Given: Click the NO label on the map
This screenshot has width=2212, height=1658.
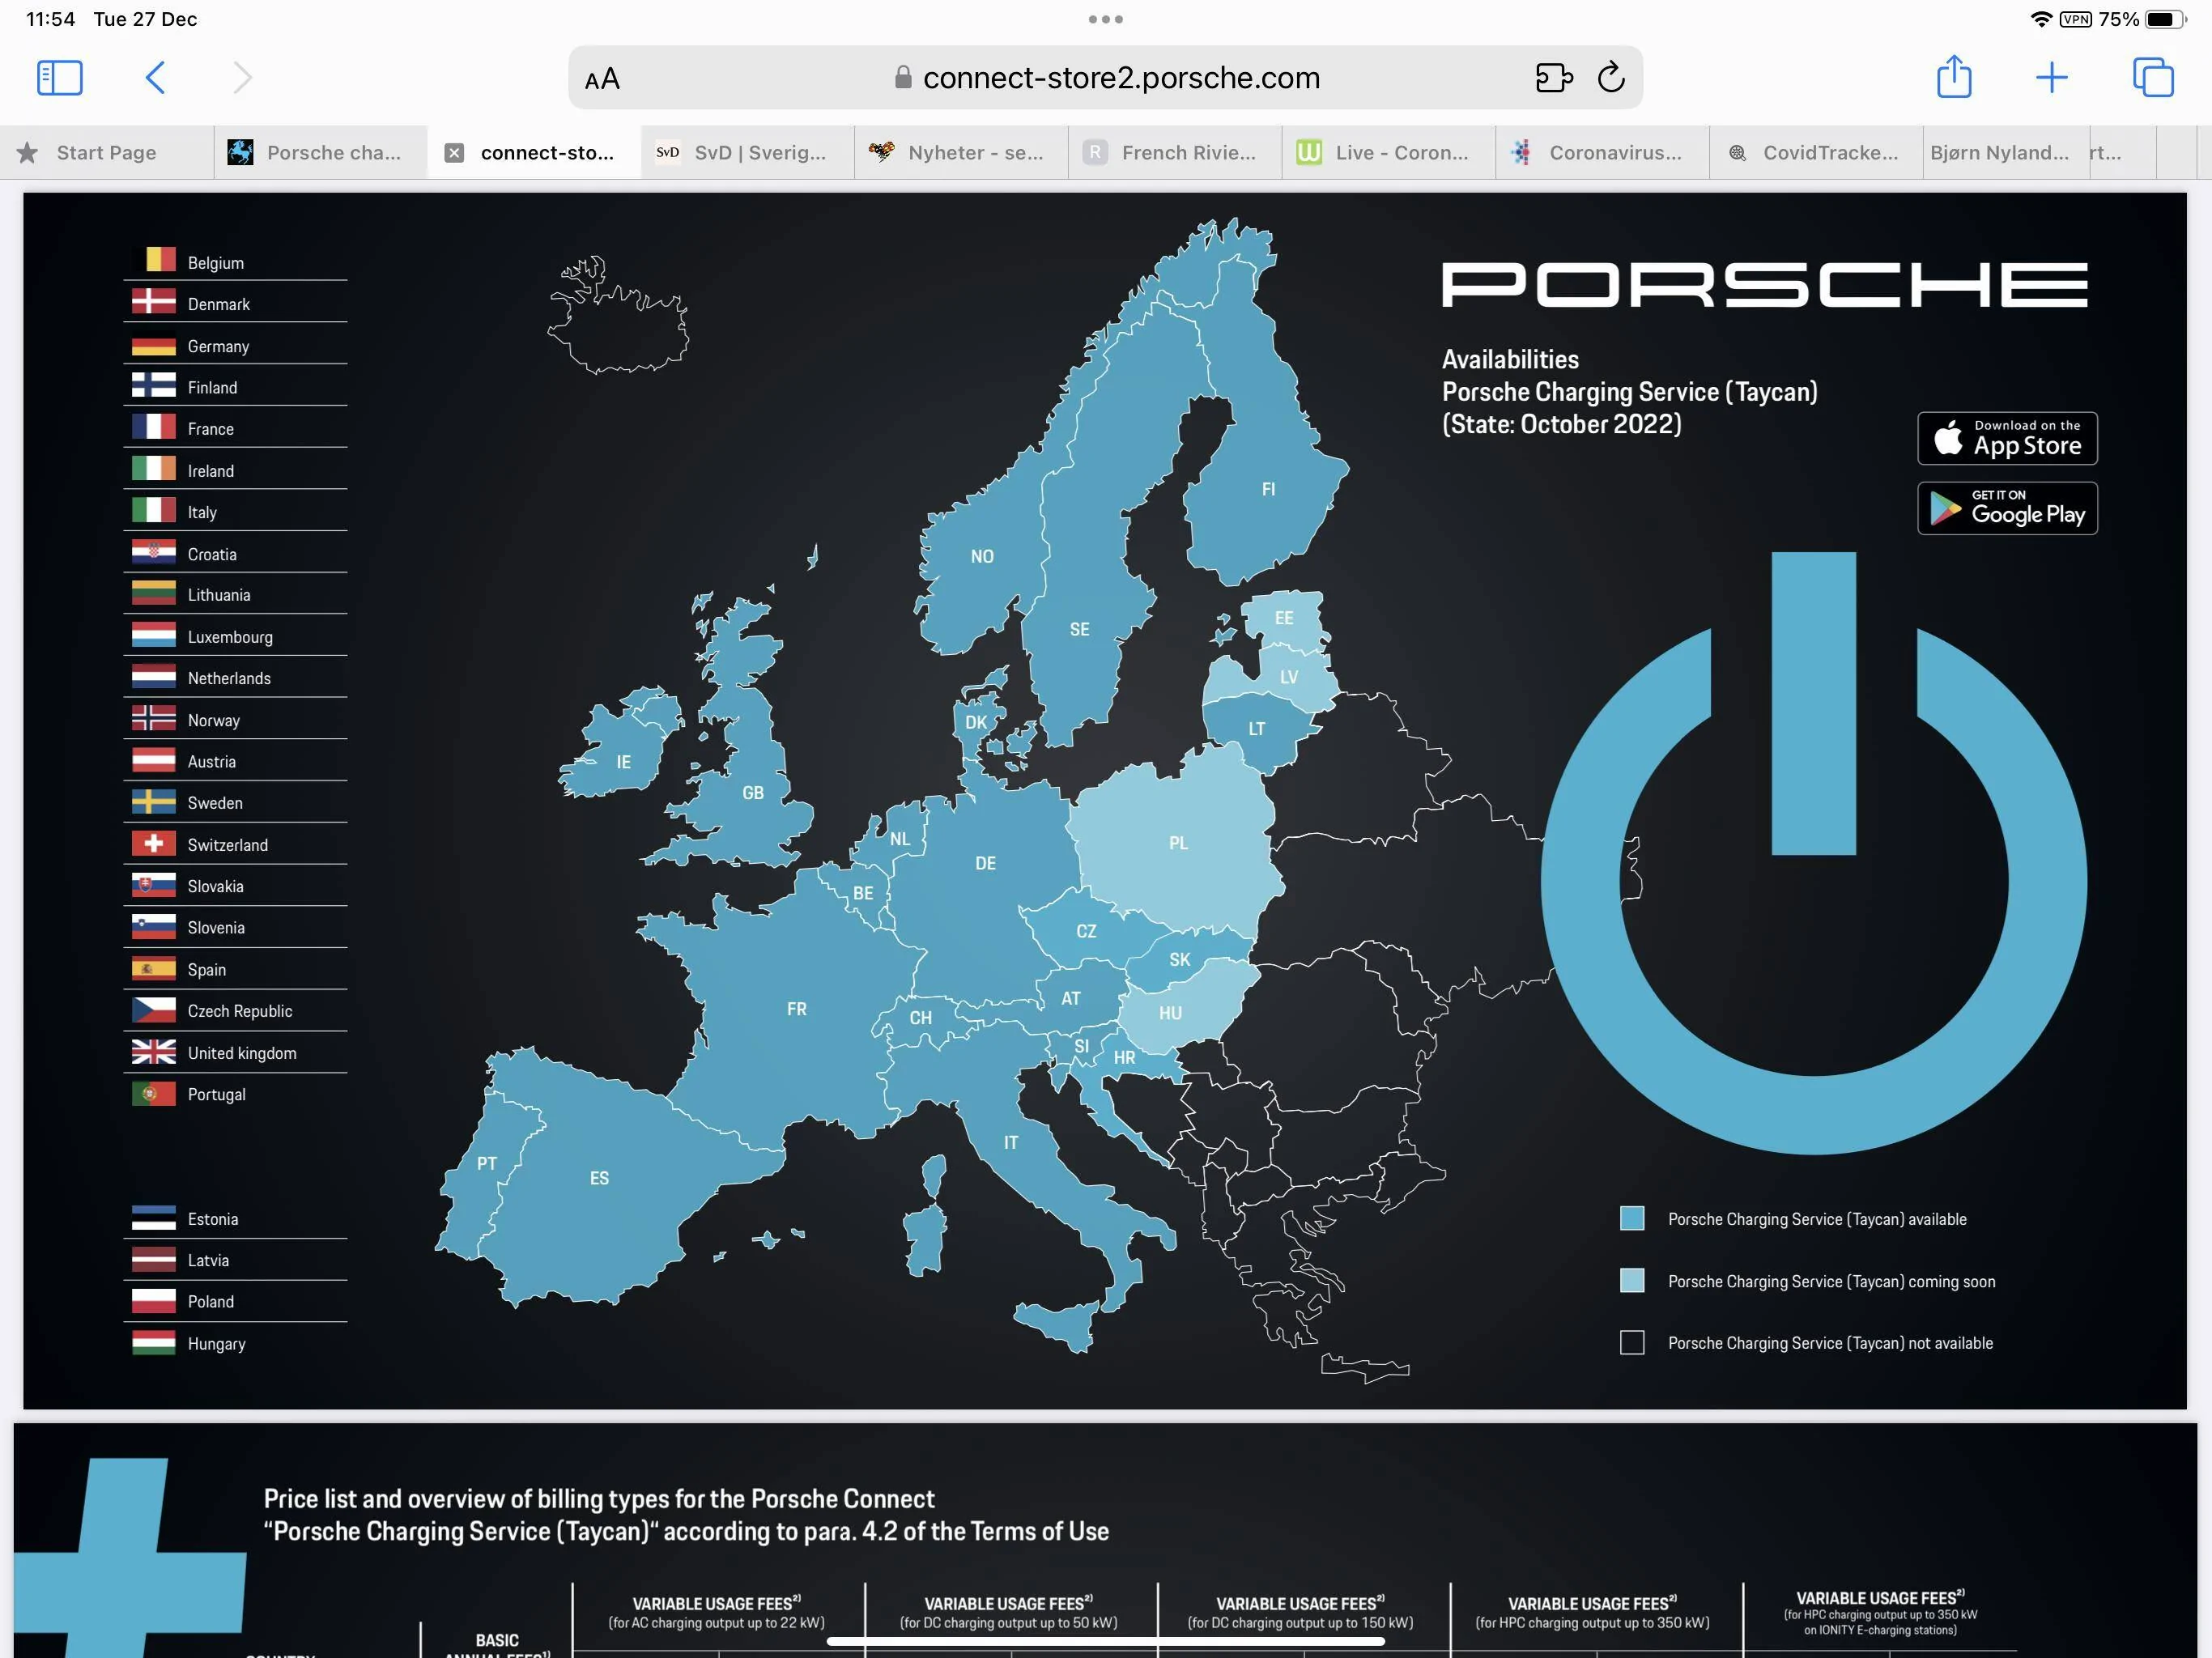Looking at the screenshot, I should coord(981,556).
